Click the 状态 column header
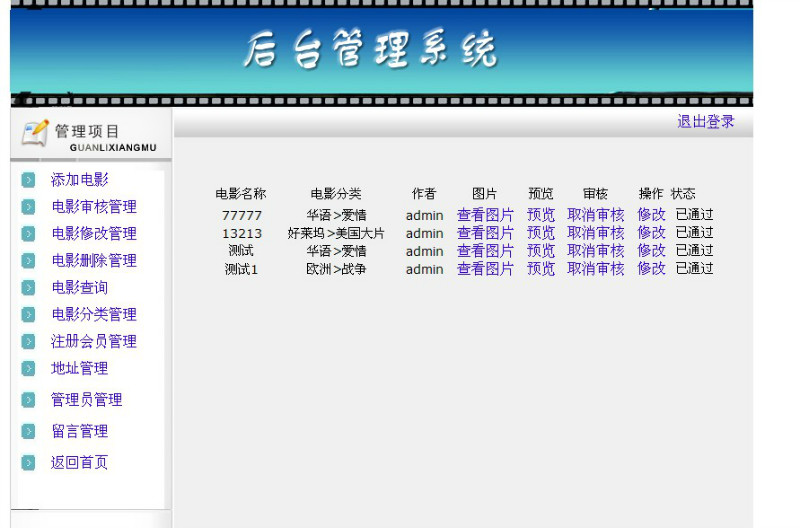The width and height of the screenshot is (800, 528). (683, 194)
